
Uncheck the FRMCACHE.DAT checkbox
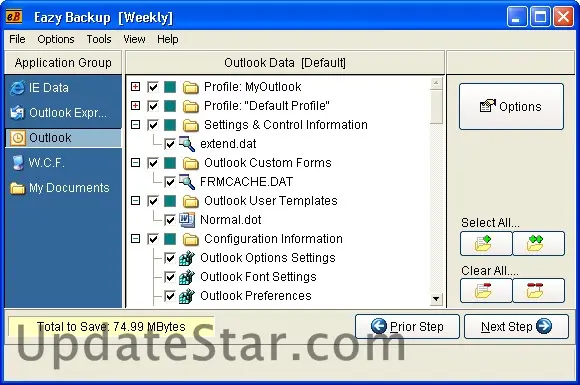pos(170,182)
